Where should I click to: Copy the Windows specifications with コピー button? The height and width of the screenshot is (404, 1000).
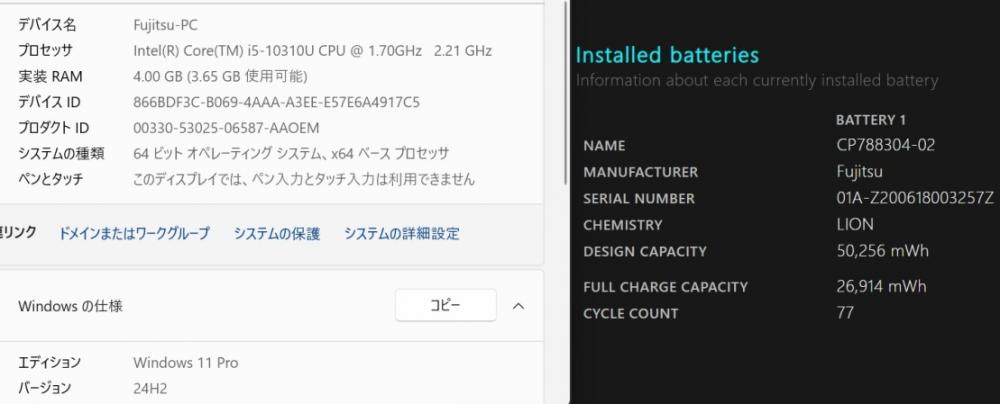tap(445, 305)
